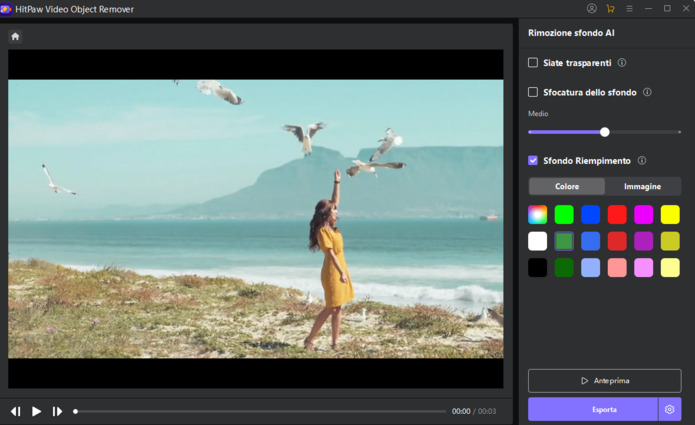Click the Home icon above the video
Screen dimensions: 695x425
15,36
